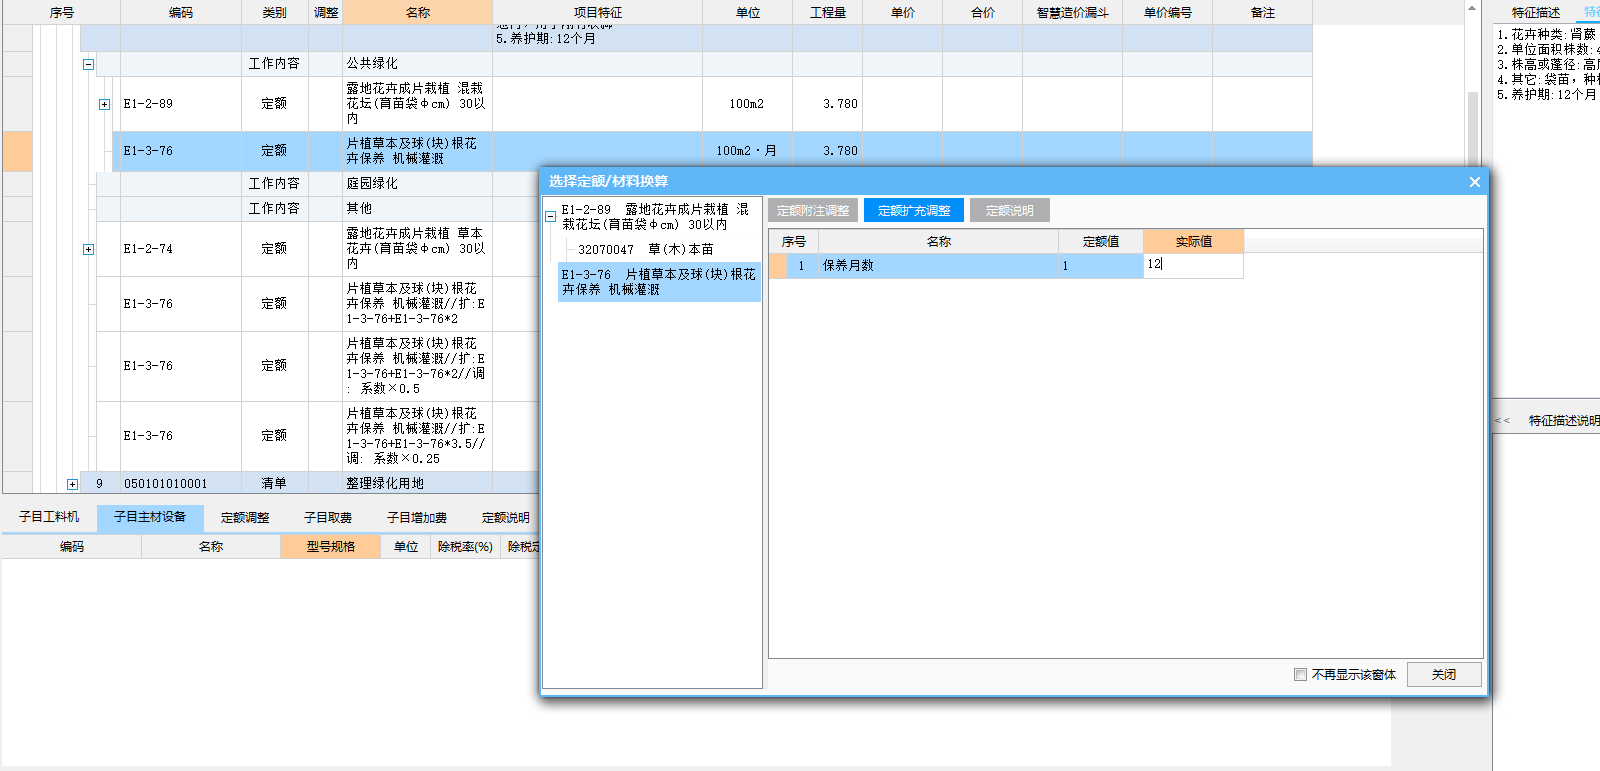The width and height of the screenshot is (1600, 771).
Task: Click unit cell 100m2·月 in highlighted row
Action: 746,151
